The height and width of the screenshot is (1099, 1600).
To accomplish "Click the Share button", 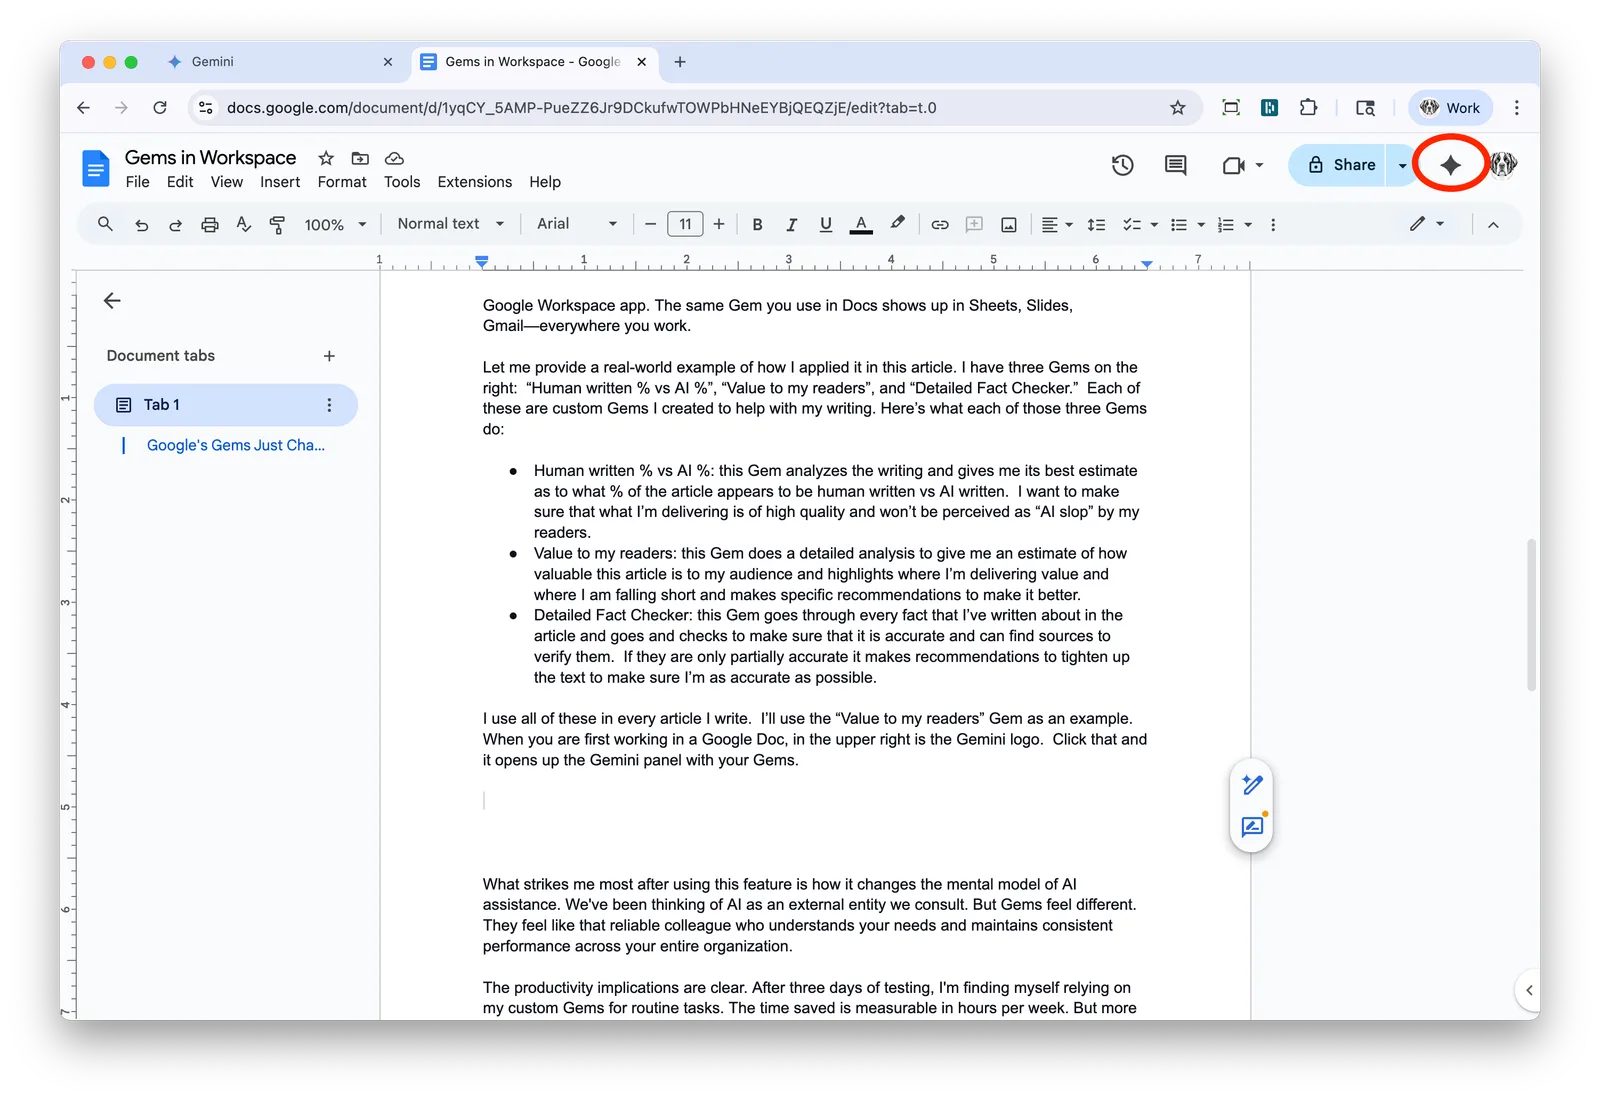I will 1340,165.
